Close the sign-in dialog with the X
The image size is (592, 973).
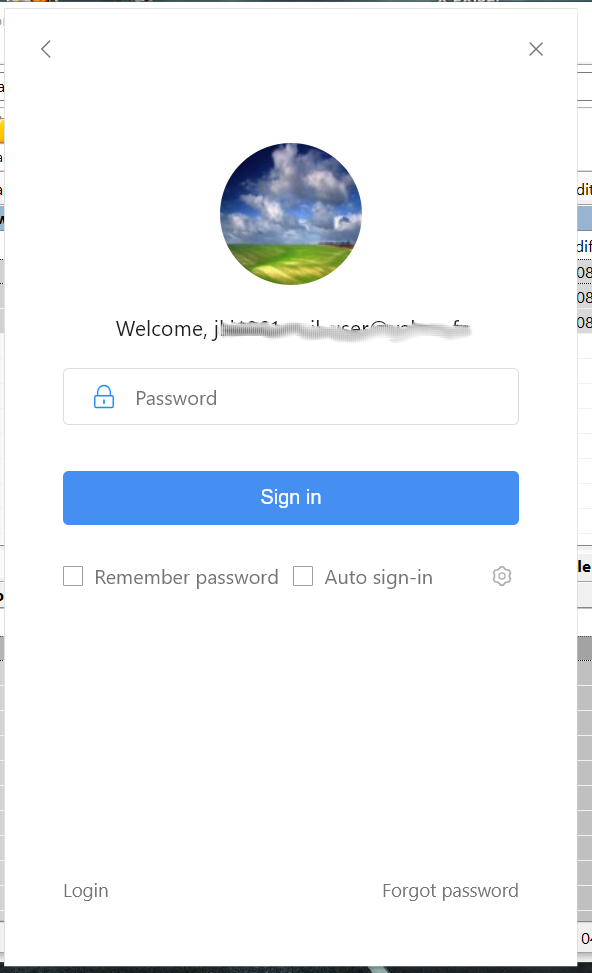pos(536,49)
